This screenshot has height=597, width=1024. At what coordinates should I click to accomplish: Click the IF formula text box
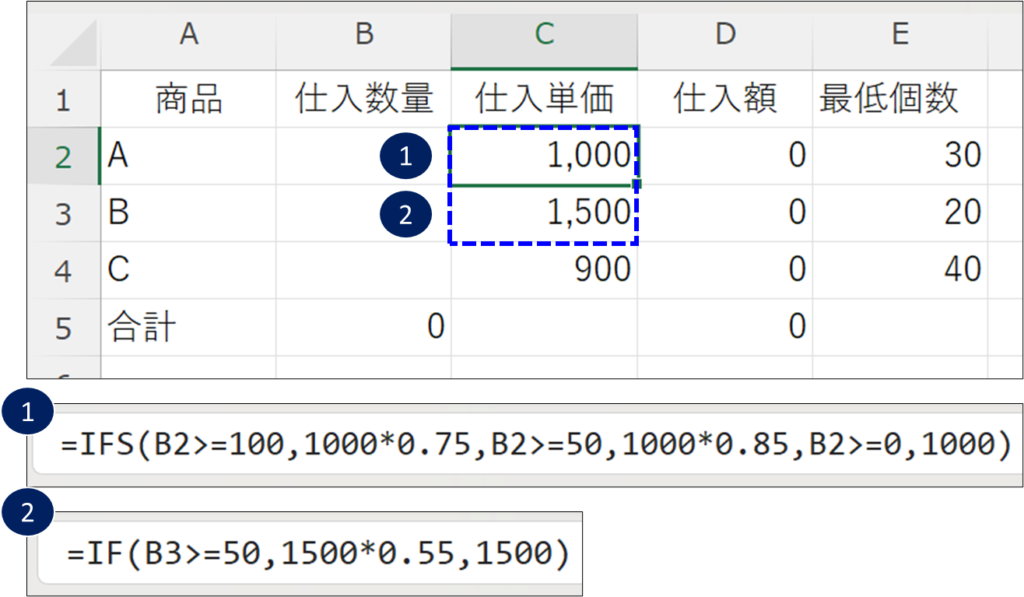click(310, 552)
